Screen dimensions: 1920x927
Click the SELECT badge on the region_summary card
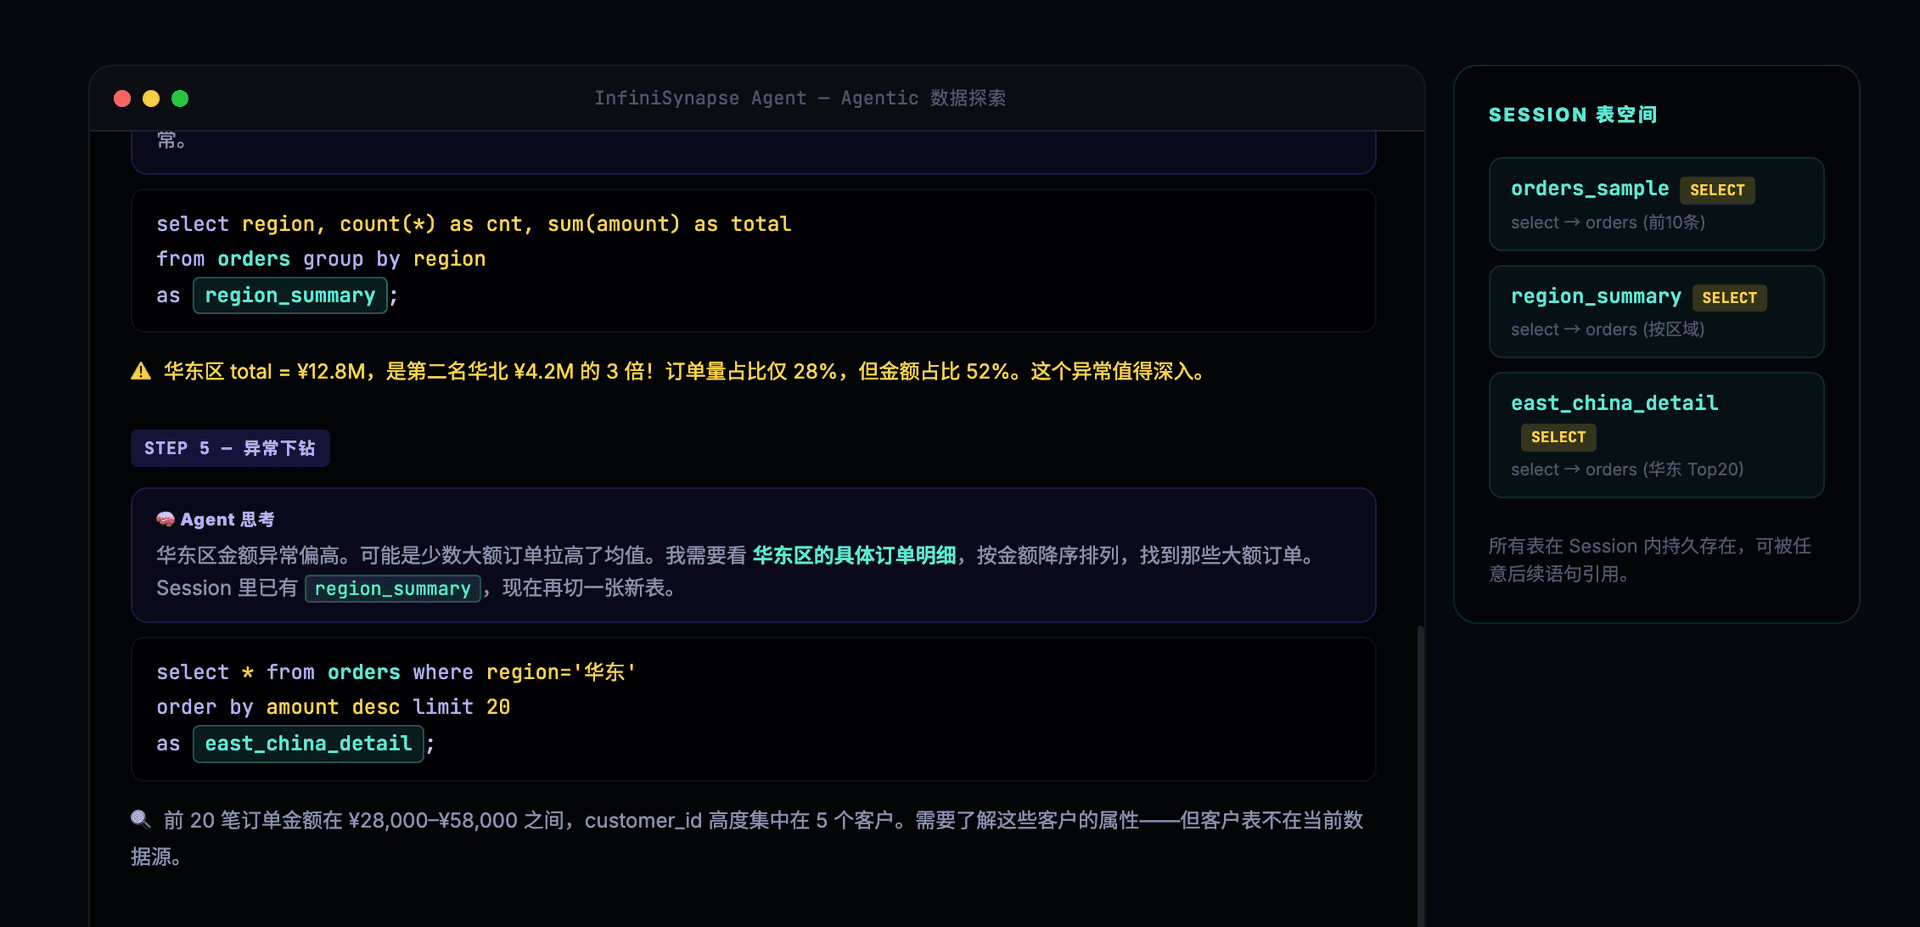click(x=1730, y=297)
